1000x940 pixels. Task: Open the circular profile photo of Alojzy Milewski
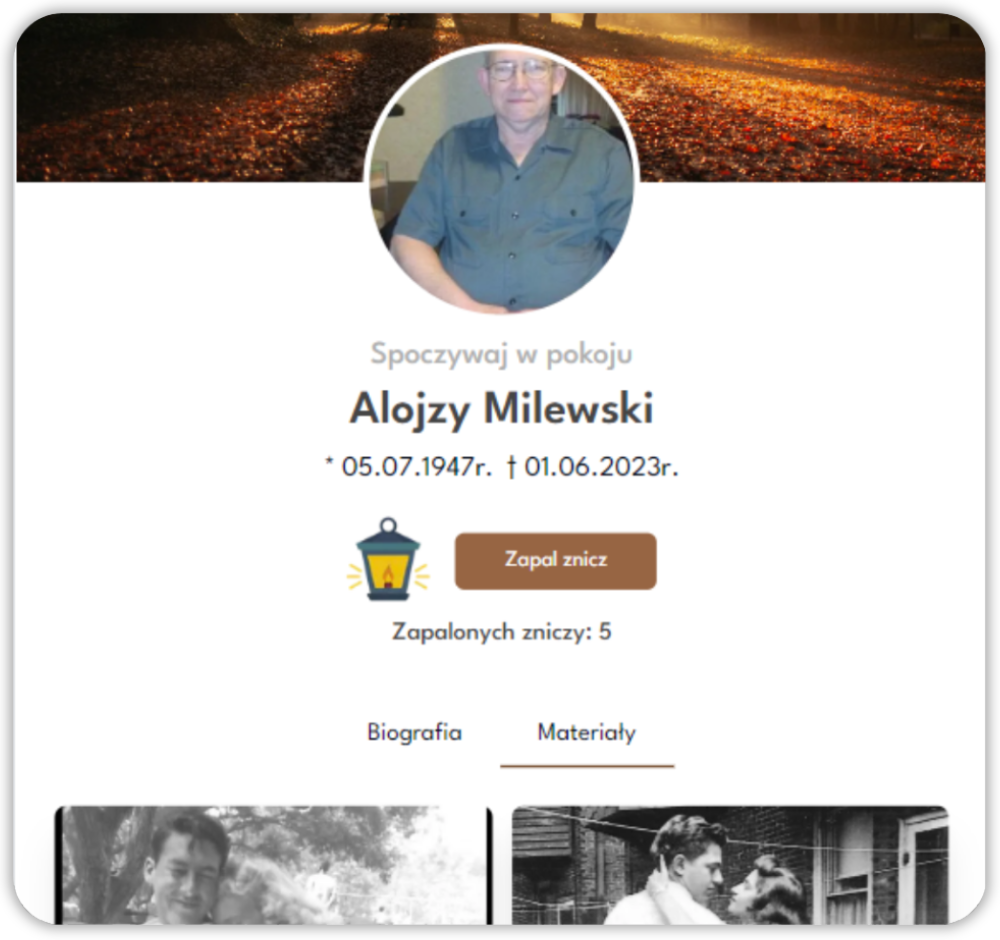pos(501,179)
